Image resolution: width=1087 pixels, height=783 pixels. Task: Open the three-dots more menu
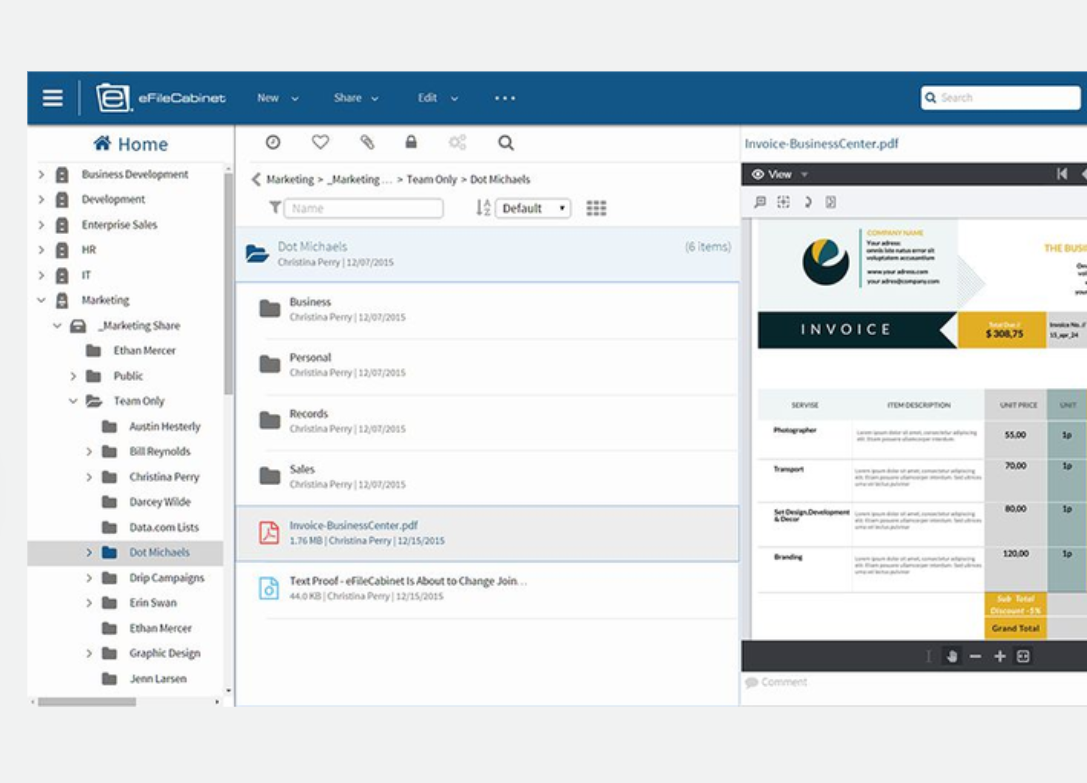point(505,98)
